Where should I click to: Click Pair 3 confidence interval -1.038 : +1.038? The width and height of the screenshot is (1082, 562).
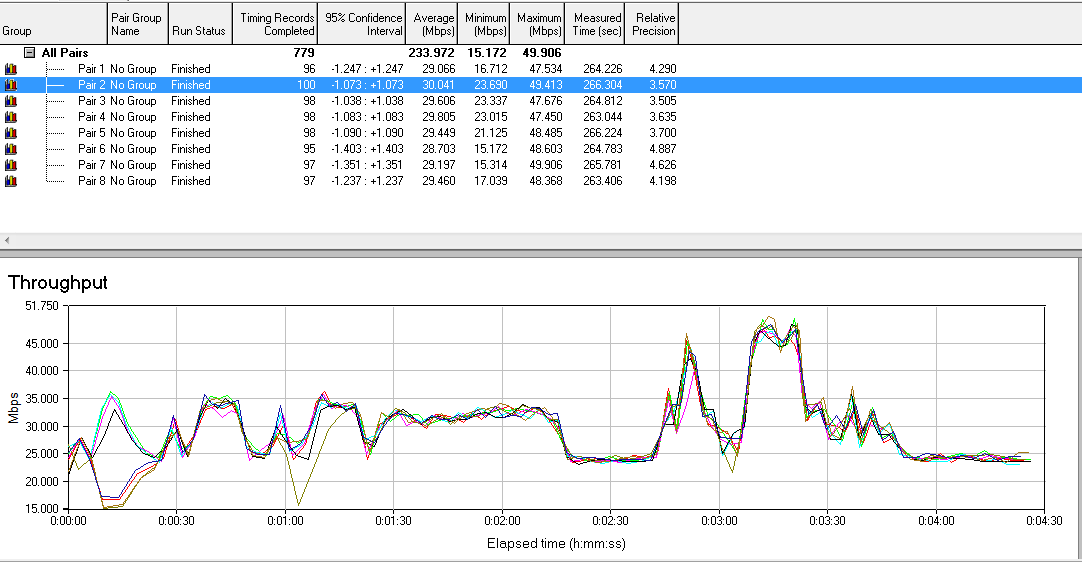[367, 101]
